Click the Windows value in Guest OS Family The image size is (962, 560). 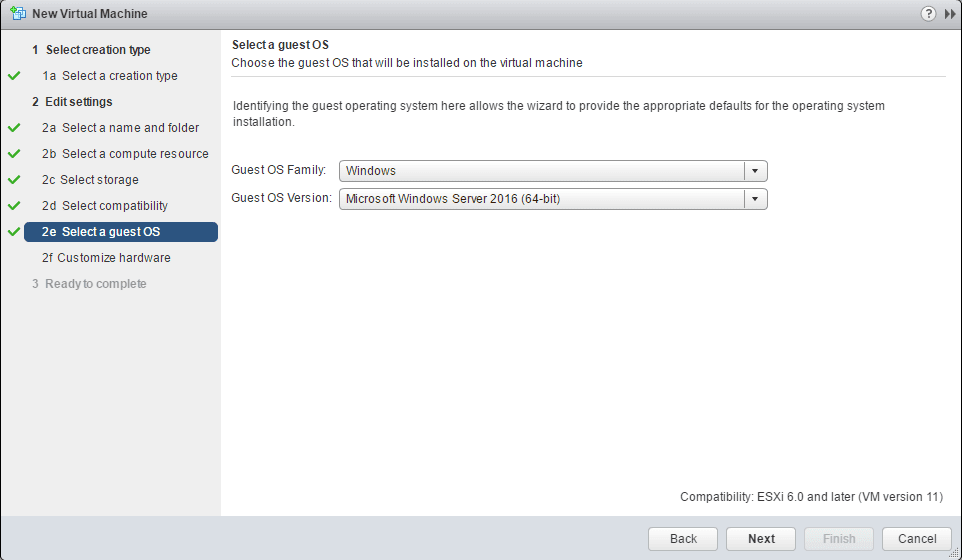coord(371,171)
